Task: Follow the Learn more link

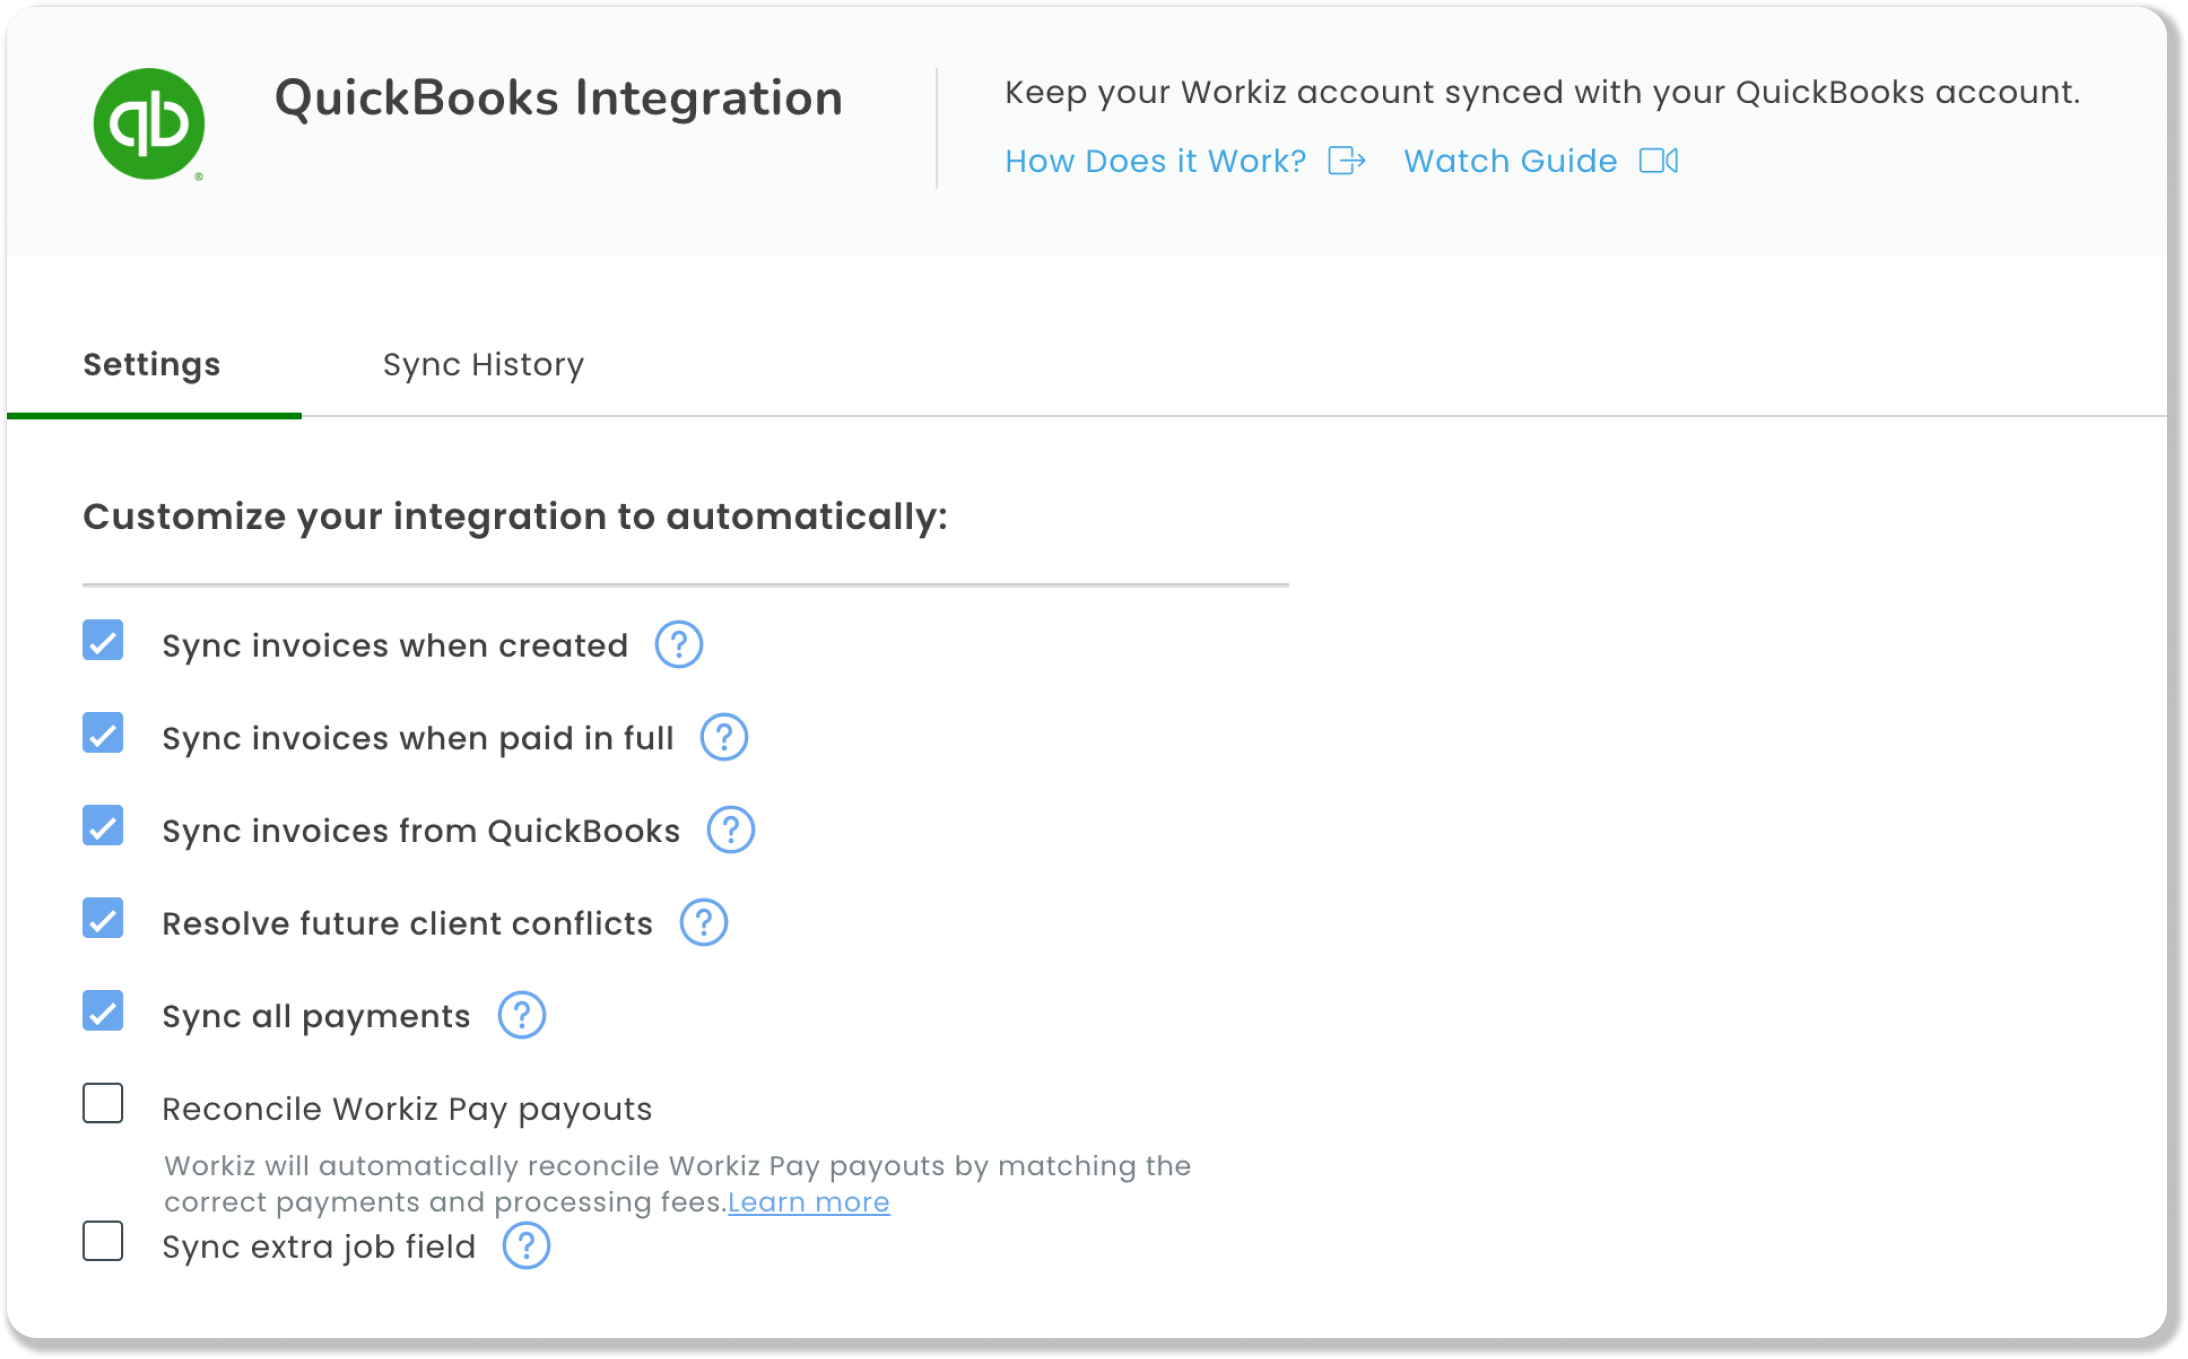Action: tap(808, 1202)
